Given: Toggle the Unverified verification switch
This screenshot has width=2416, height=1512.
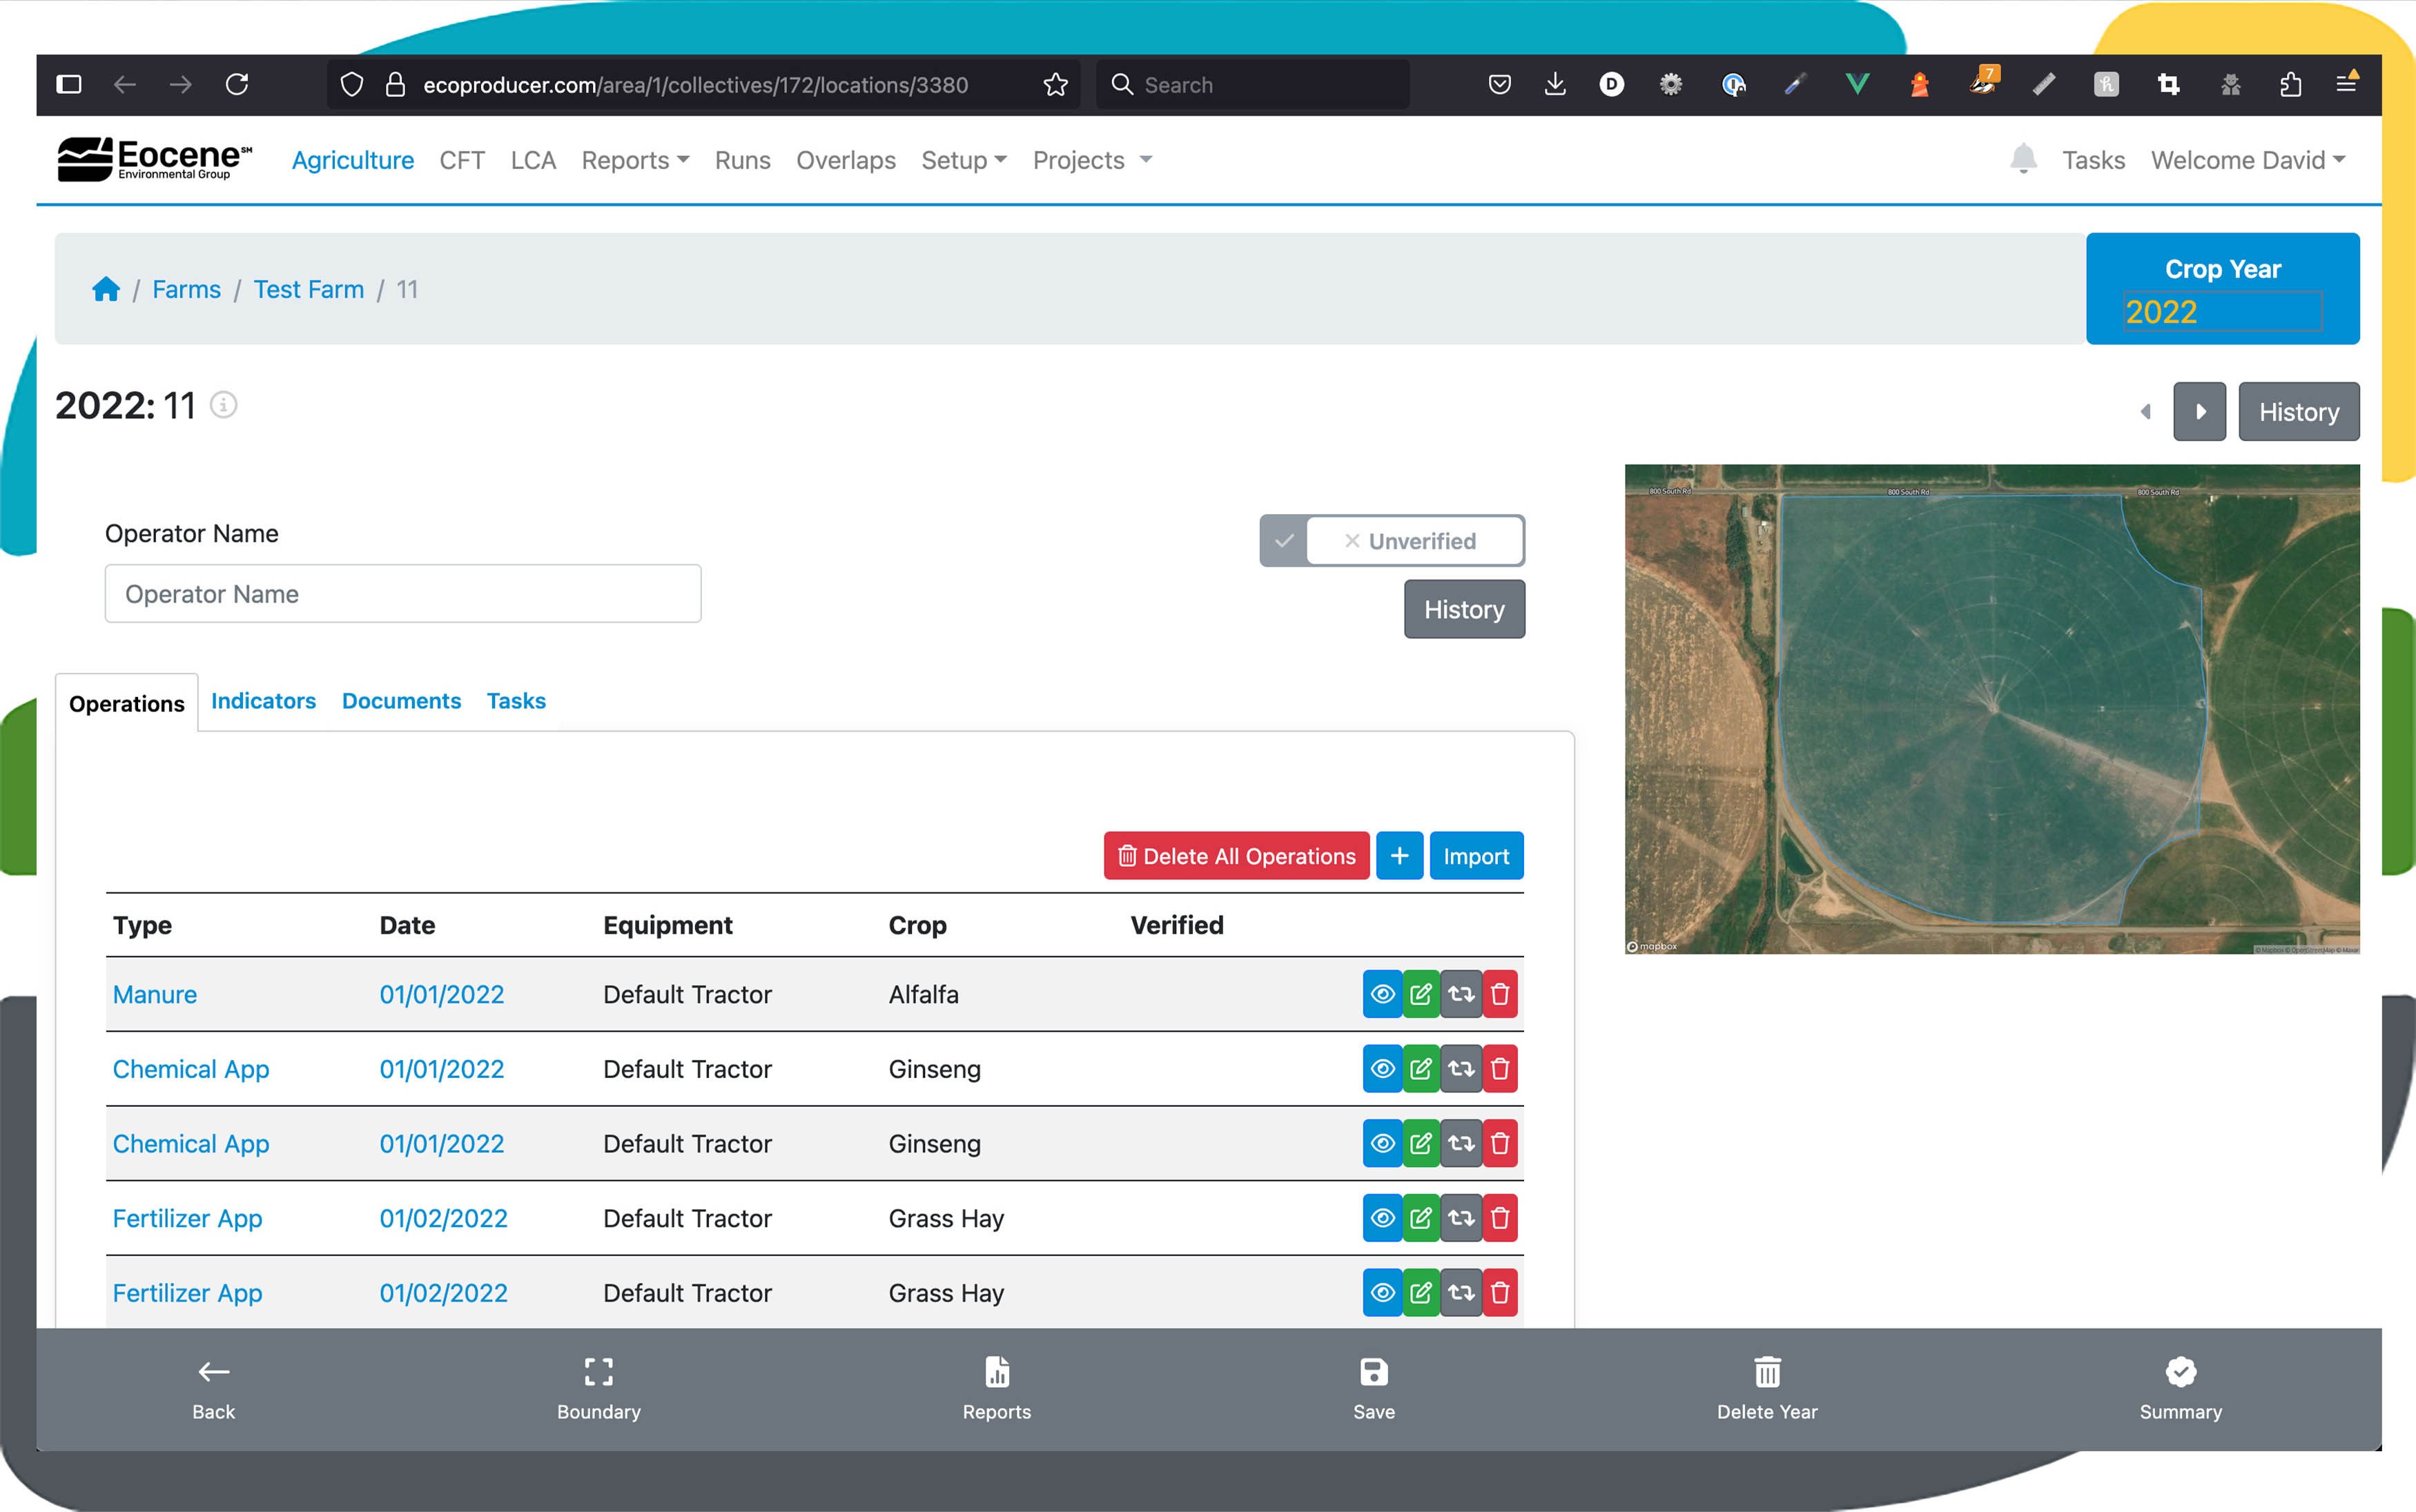Looking at the screenshot, I should tap(1391, 541).
